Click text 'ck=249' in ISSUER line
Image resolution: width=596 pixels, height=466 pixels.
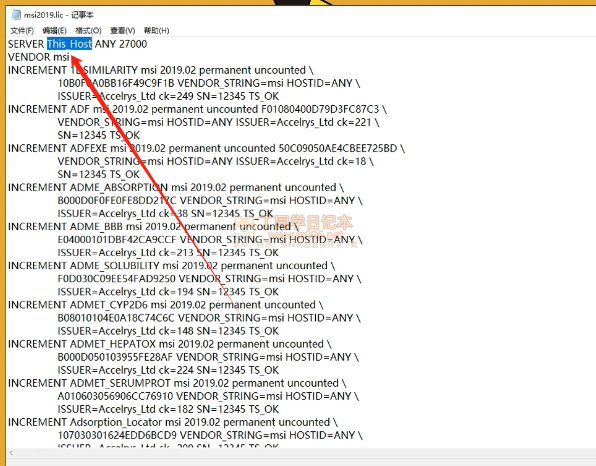point(176,96)
